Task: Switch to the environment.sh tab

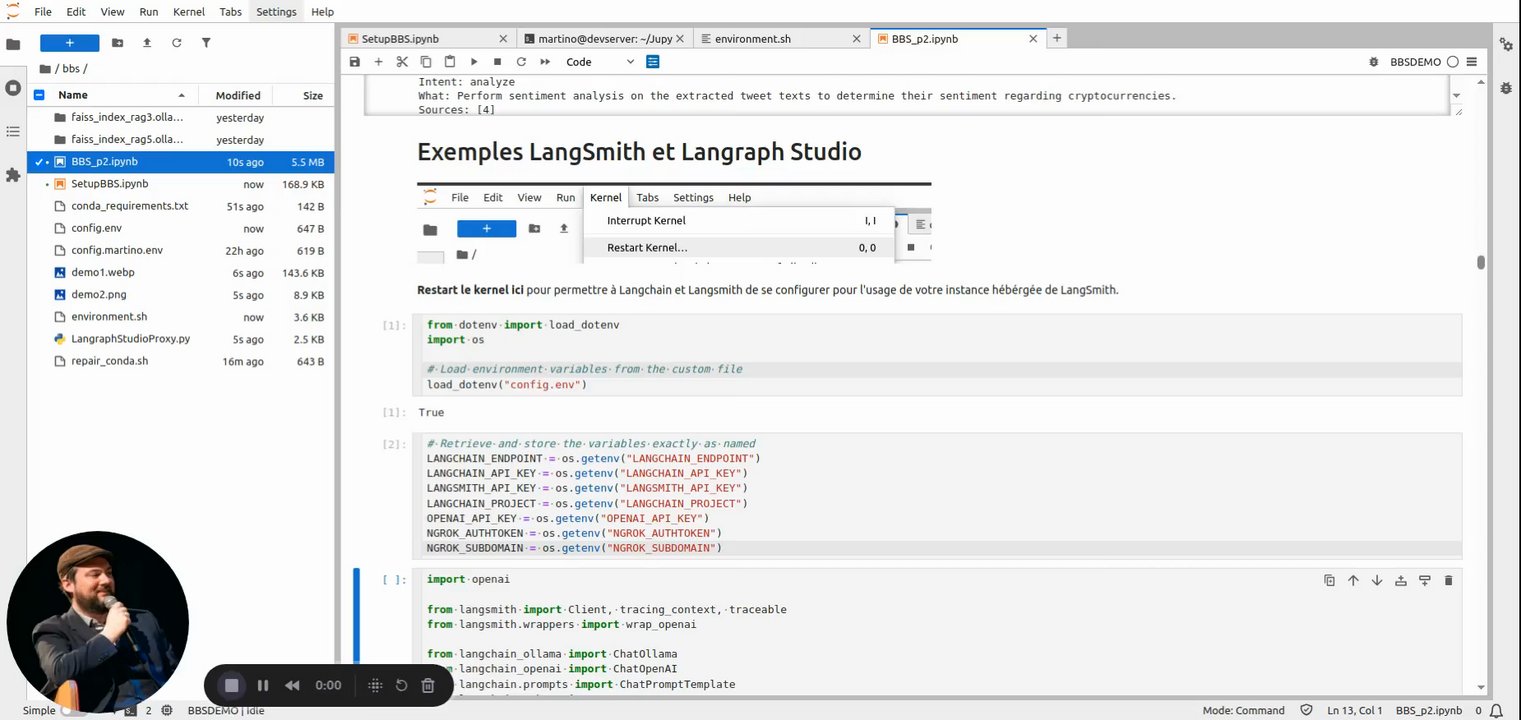Action: point(752,39)
